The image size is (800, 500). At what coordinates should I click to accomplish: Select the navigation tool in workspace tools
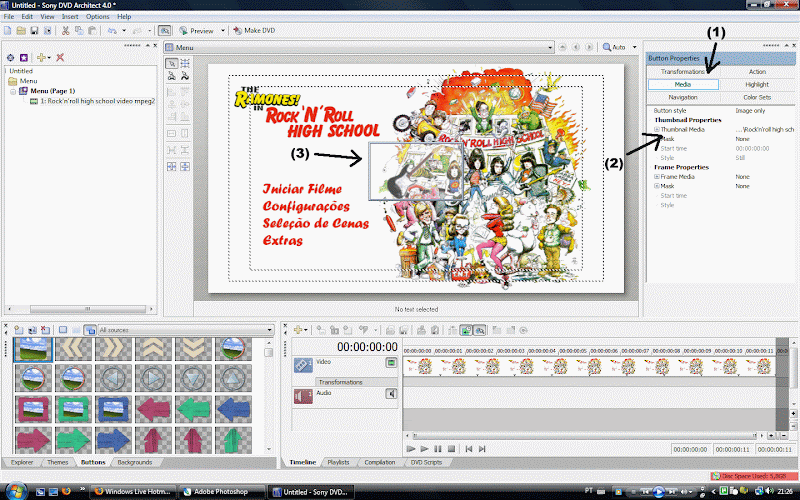[171, 76]
